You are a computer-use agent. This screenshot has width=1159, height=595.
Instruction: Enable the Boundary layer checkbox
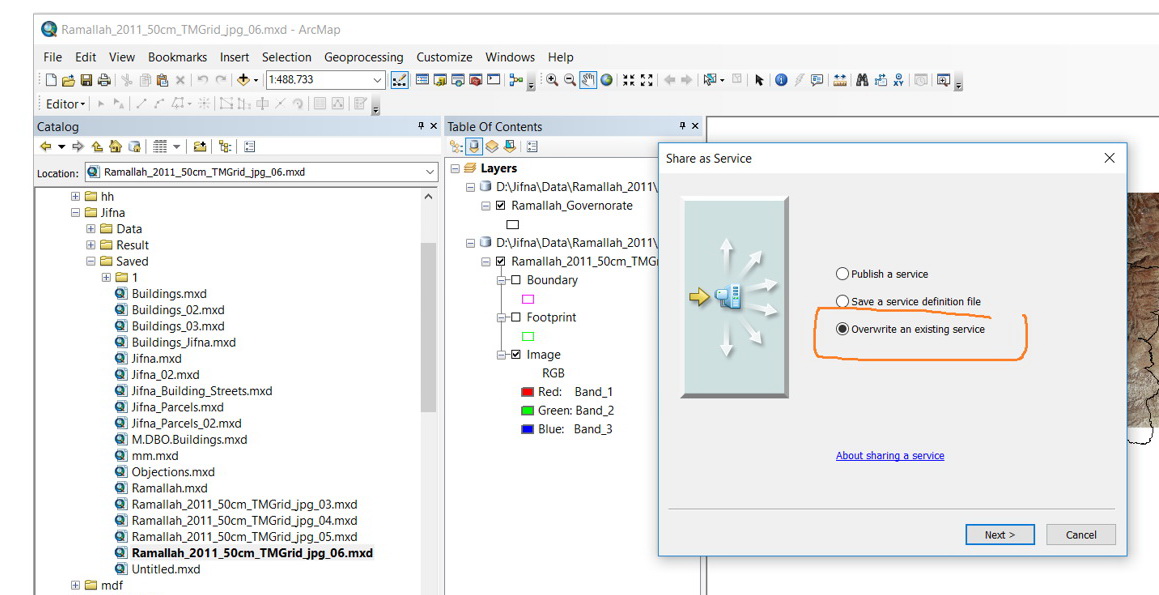[x=516, y=280]
